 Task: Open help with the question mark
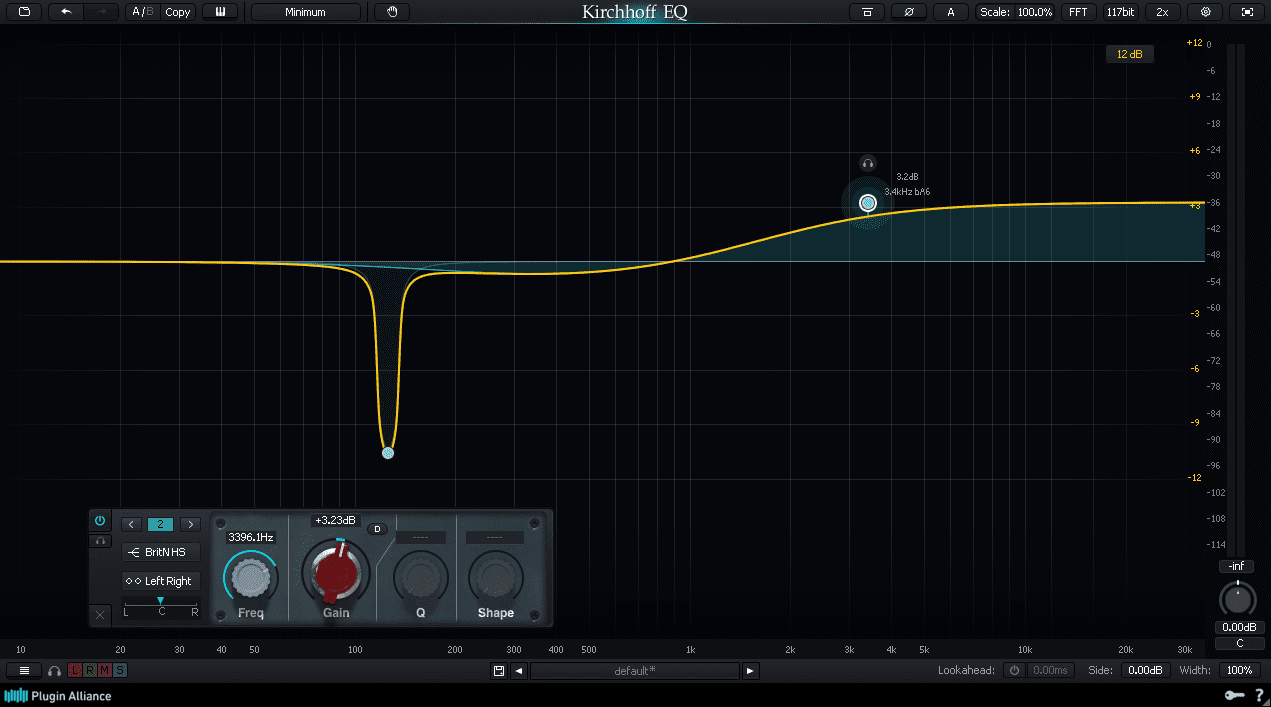[1259, 696]
